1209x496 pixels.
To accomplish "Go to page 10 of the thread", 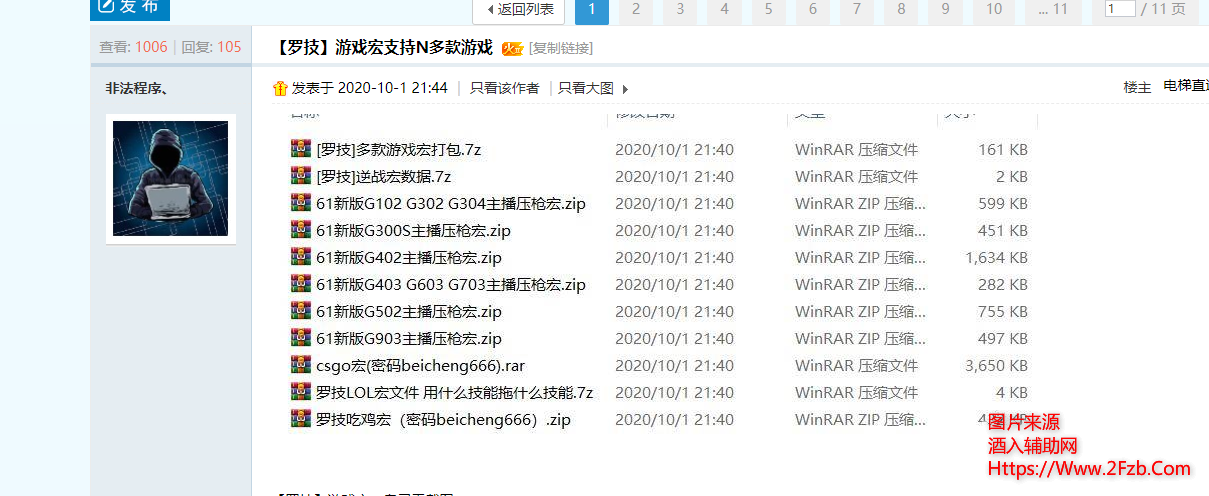I will pos(994,9).
